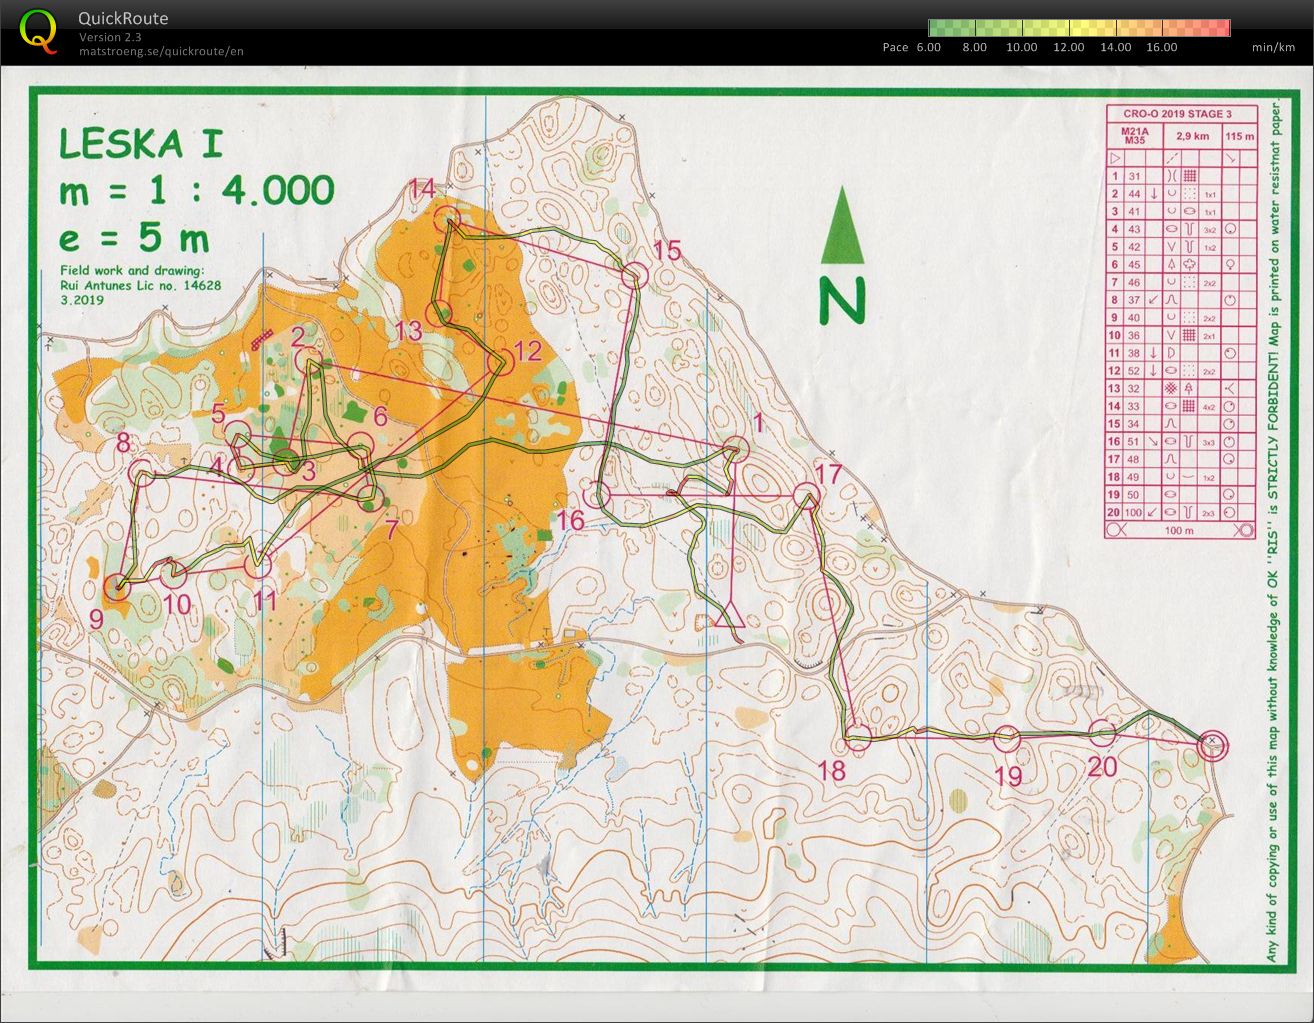Image resolution: width=1314 pixels, height=1023 pixels.
Task: Click the CRO-O 2019 STAGE 3 header
Action: (1177, 114)
